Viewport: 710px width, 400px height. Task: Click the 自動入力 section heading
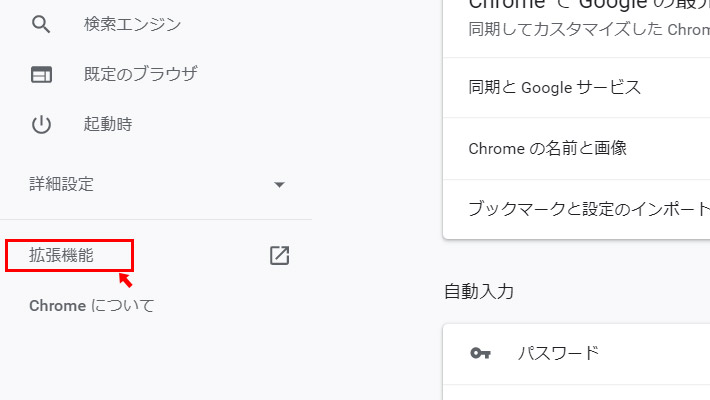tap(479, 292)
